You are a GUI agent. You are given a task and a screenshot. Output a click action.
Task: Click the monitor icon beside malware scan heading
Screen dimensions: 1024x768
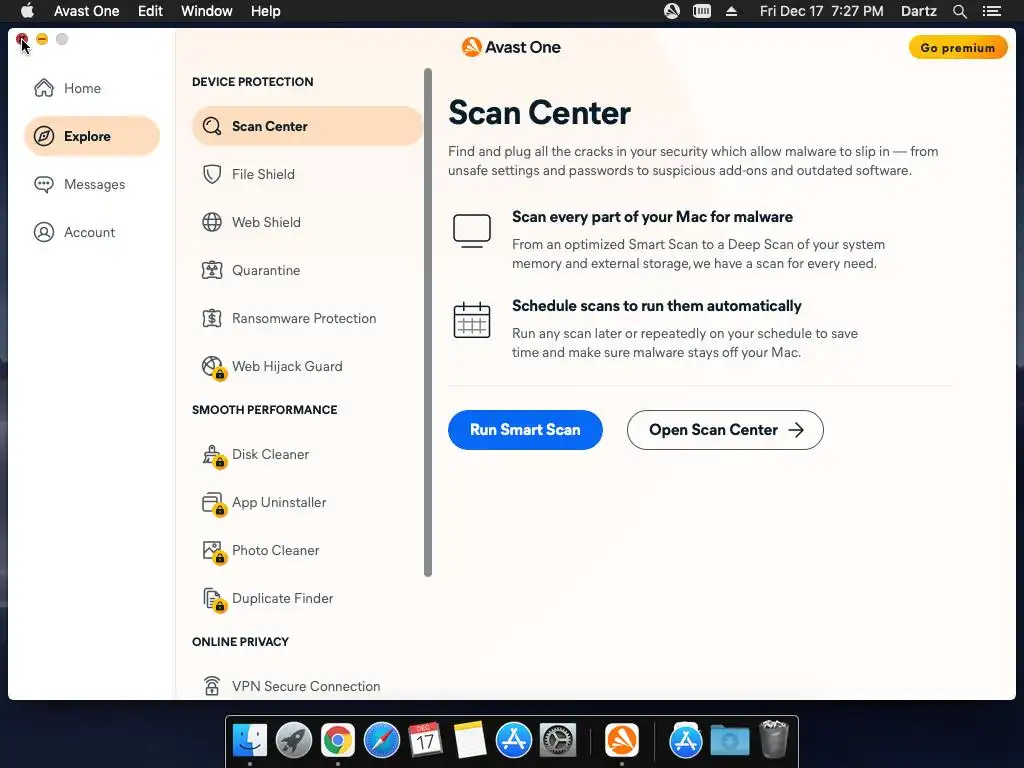click(x=472, y=231)
